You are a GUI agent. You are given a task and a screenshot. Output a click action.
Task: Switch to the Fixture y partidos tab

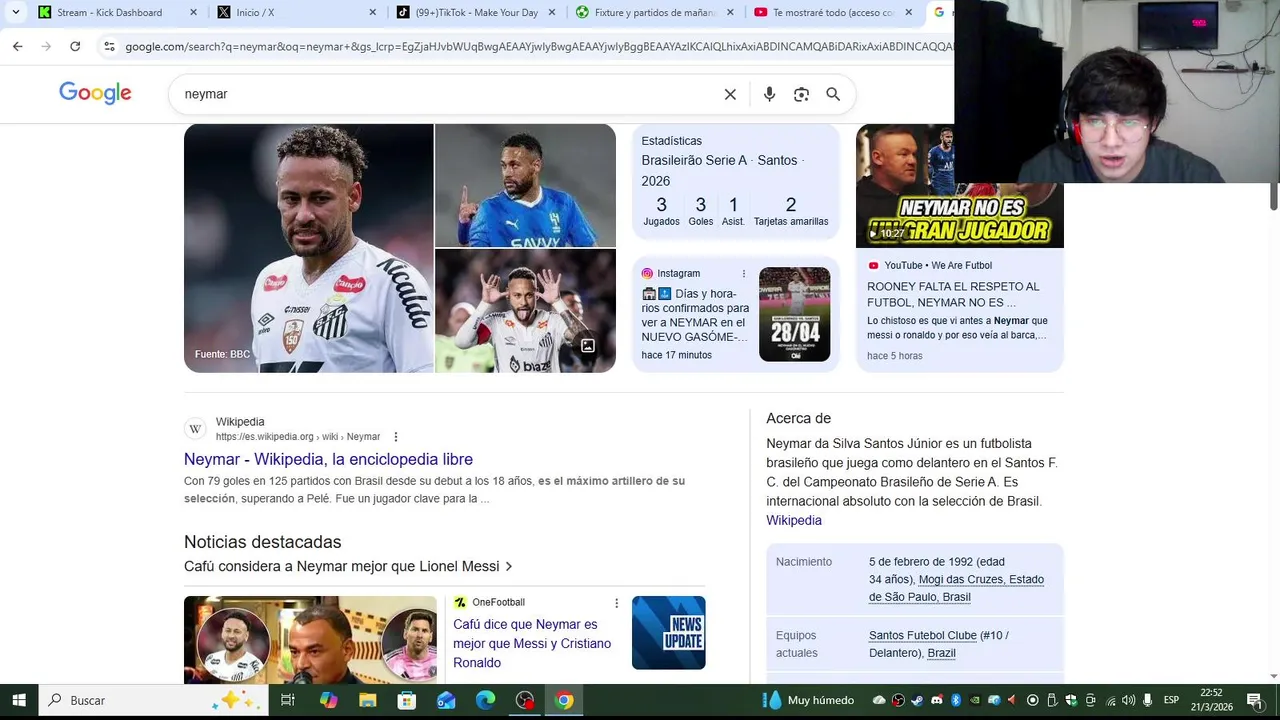(x=655, y=12)
